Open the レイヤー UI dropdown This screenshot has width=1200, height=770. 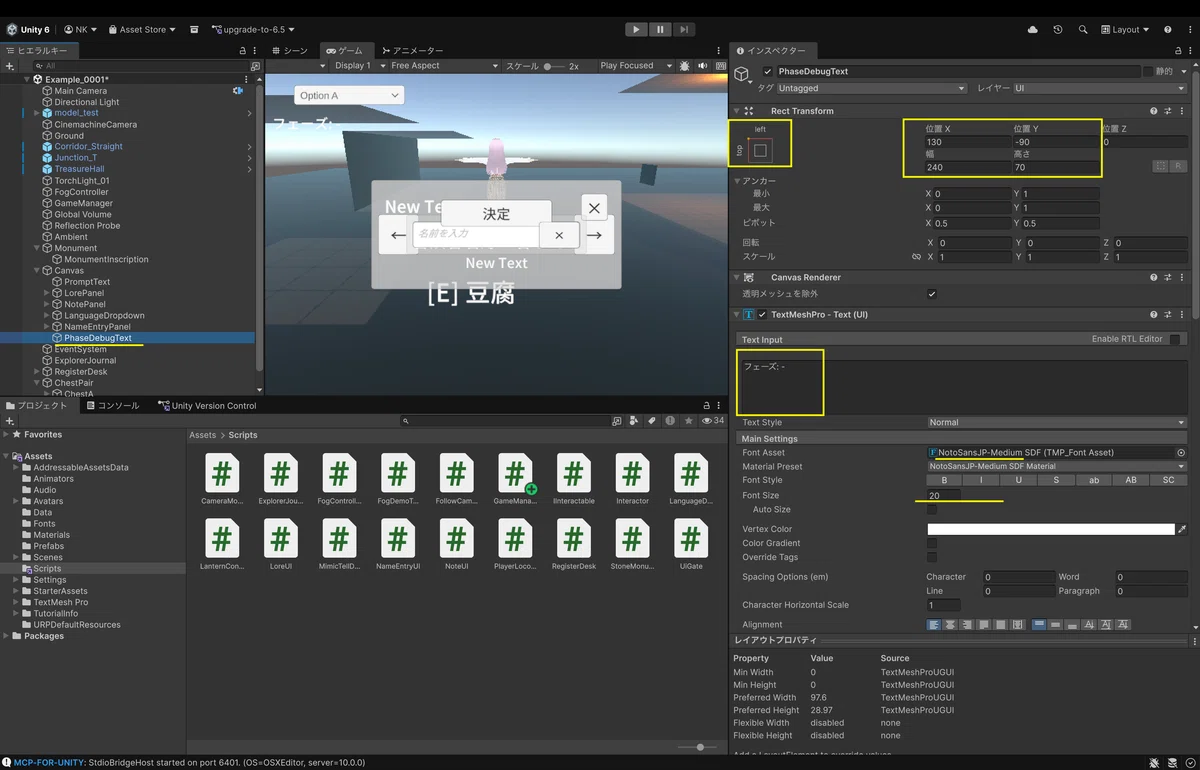[1099, 88]
